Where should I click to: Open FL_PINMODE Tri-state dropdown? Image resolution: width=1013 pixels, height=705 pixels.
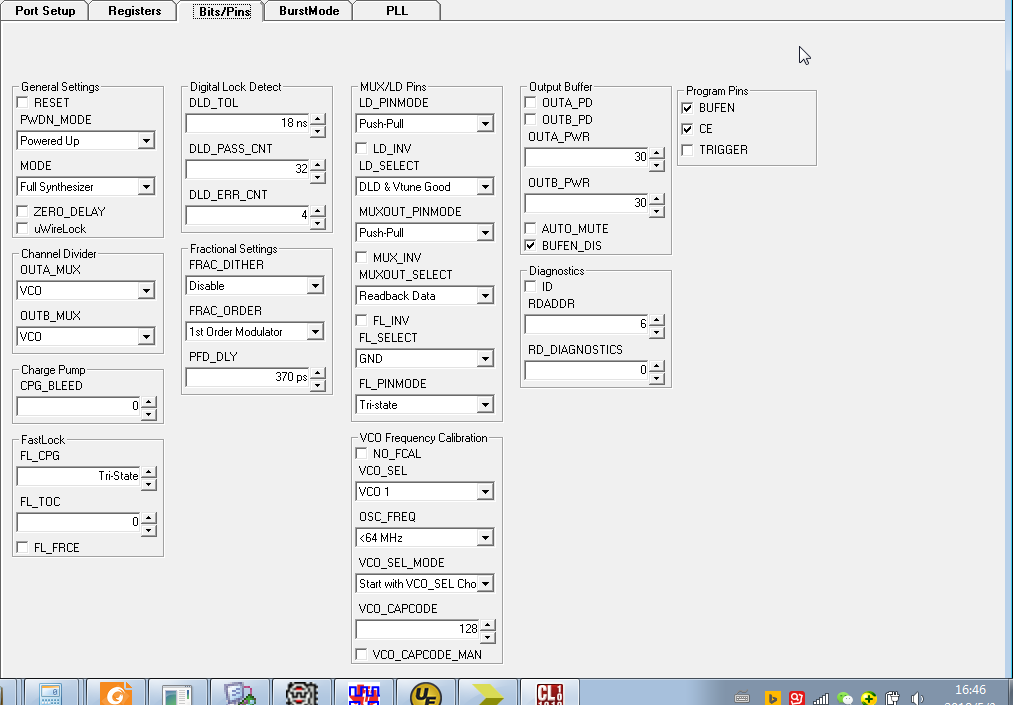click(485, 405)
